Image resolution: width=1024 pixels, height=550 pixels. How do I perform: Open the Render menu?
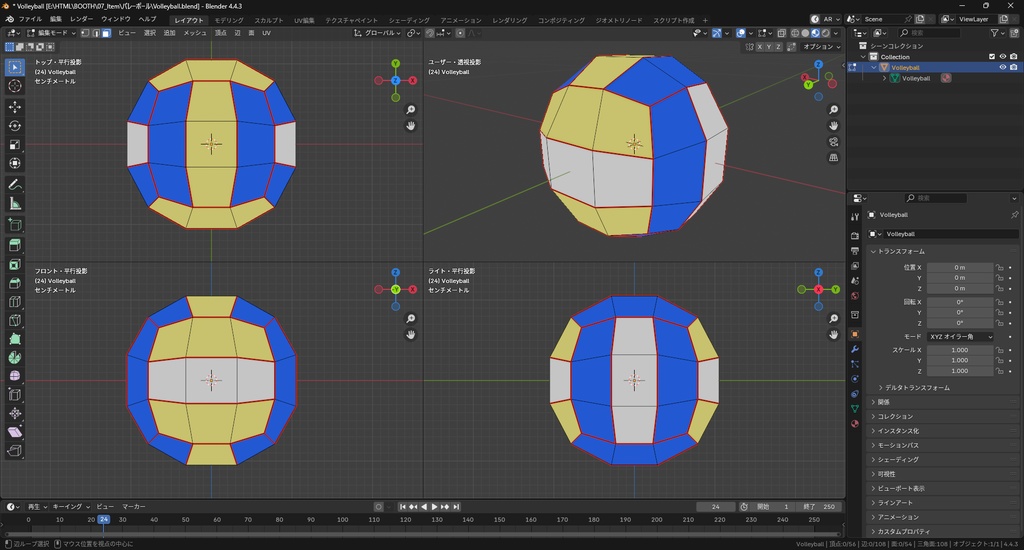[82, 20]
